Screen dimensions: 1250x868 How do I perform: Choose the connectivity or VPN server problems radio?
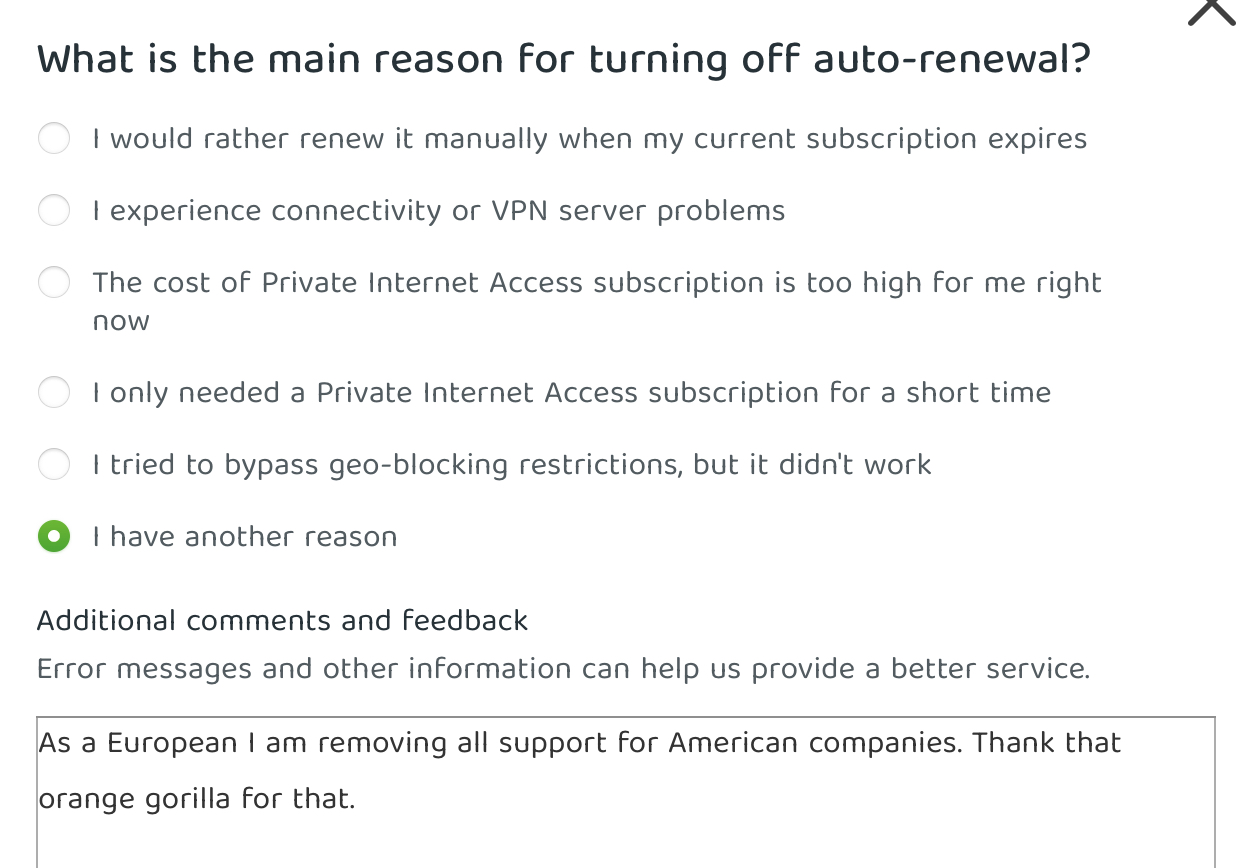(x=54, y=210)
